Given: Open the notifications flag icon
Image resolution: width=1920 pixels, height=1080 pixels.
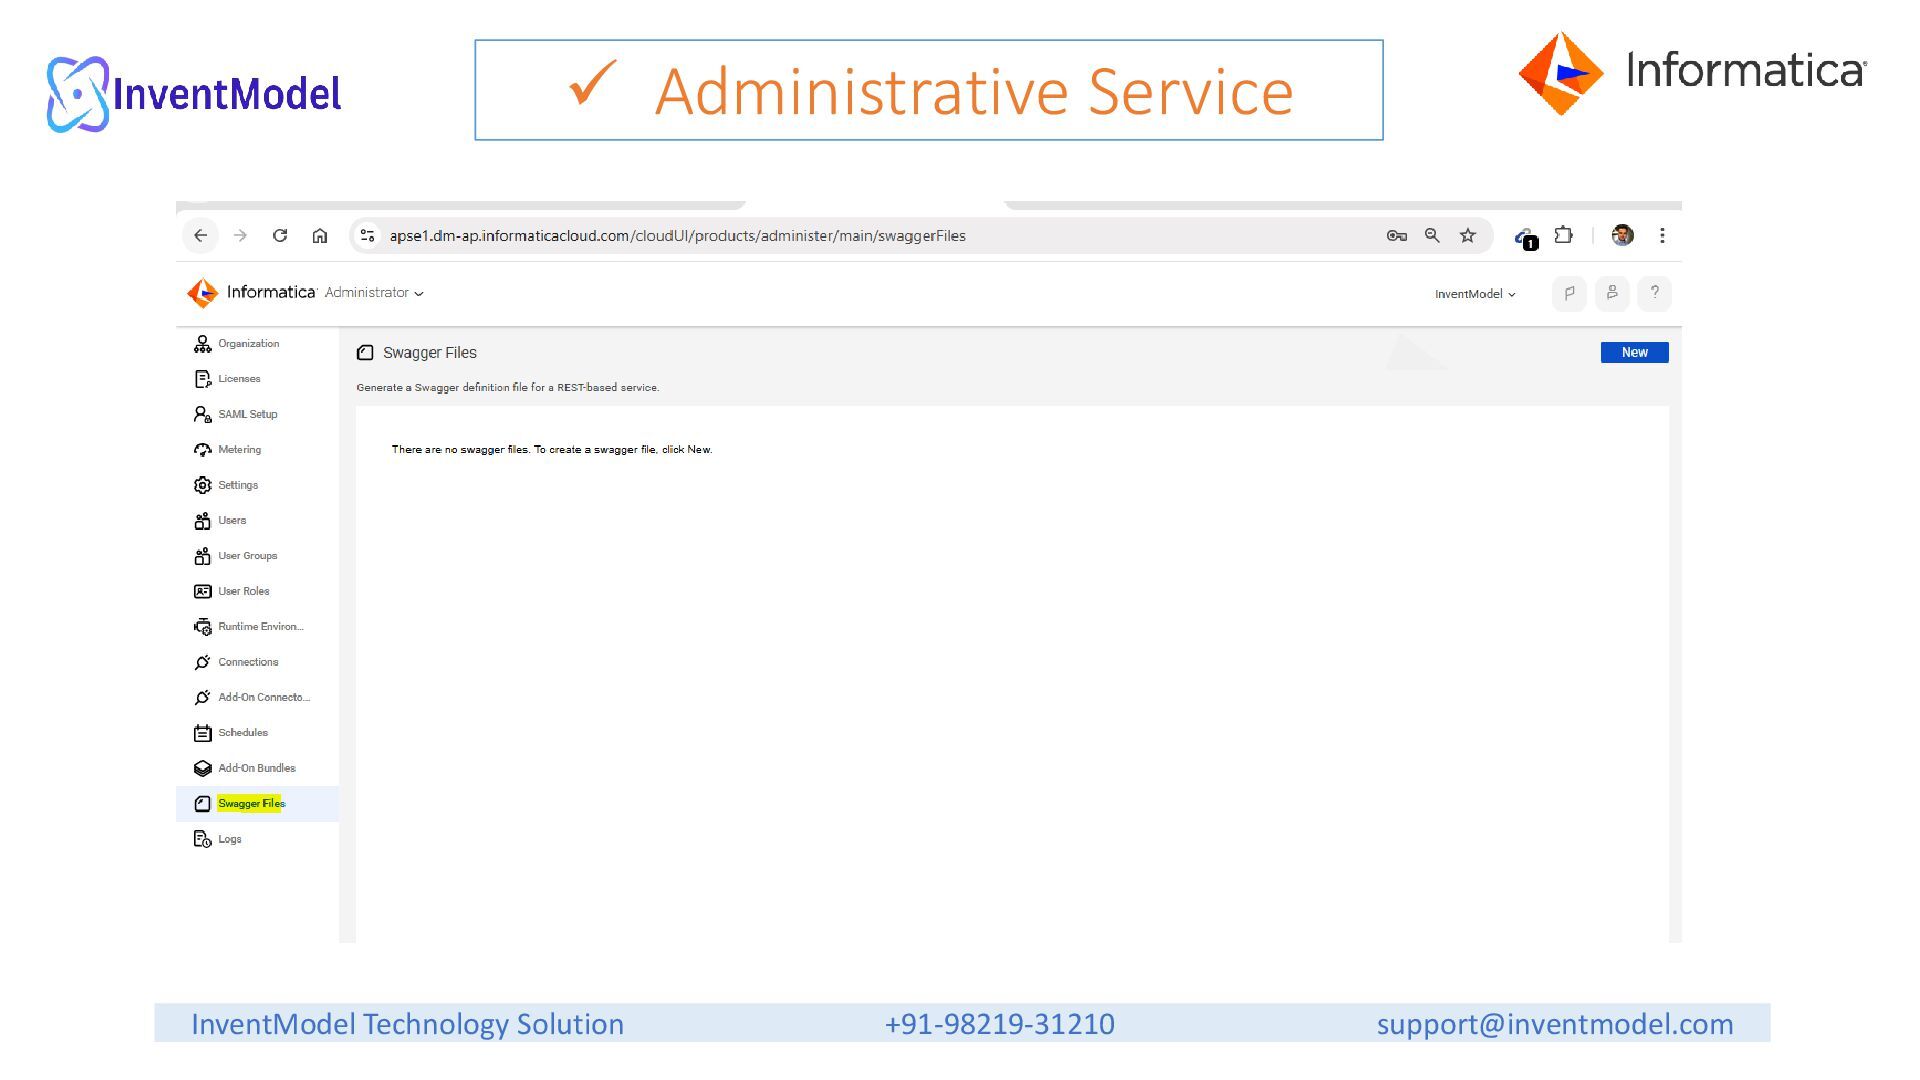Looking at the screenshot, I should coord(1569,294).
